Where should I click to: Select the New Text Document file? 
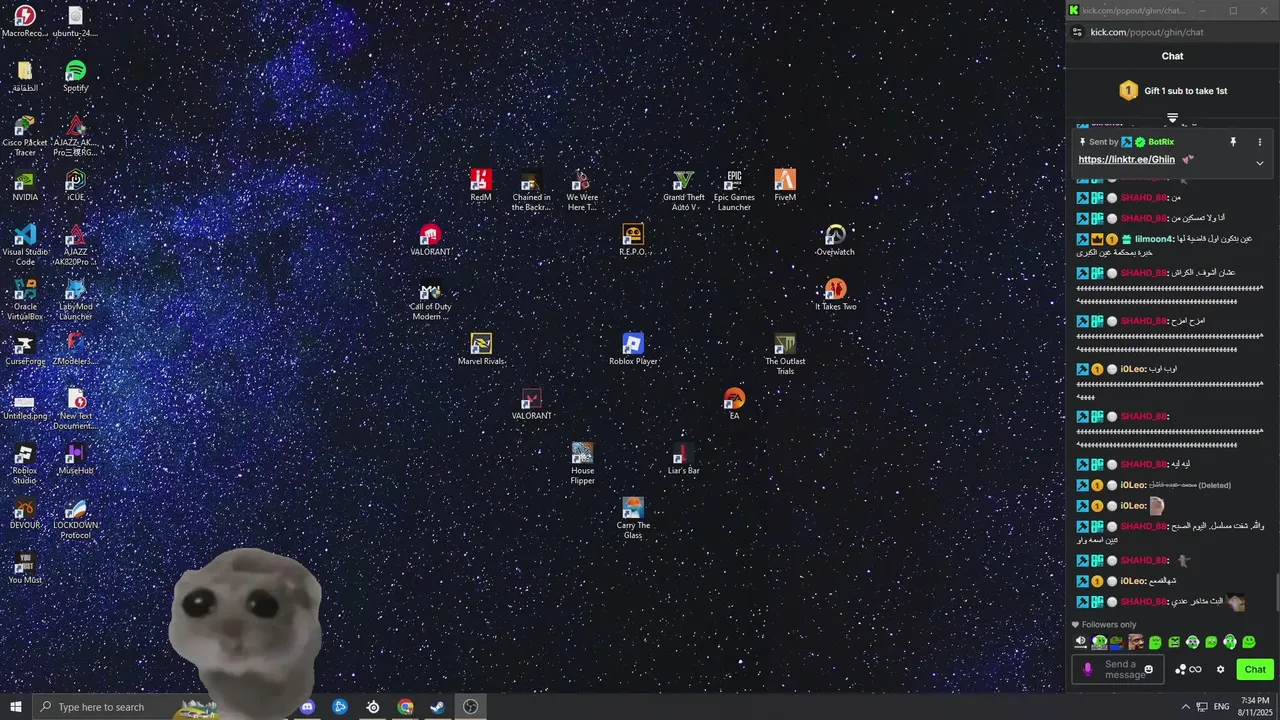pos(75,410)
